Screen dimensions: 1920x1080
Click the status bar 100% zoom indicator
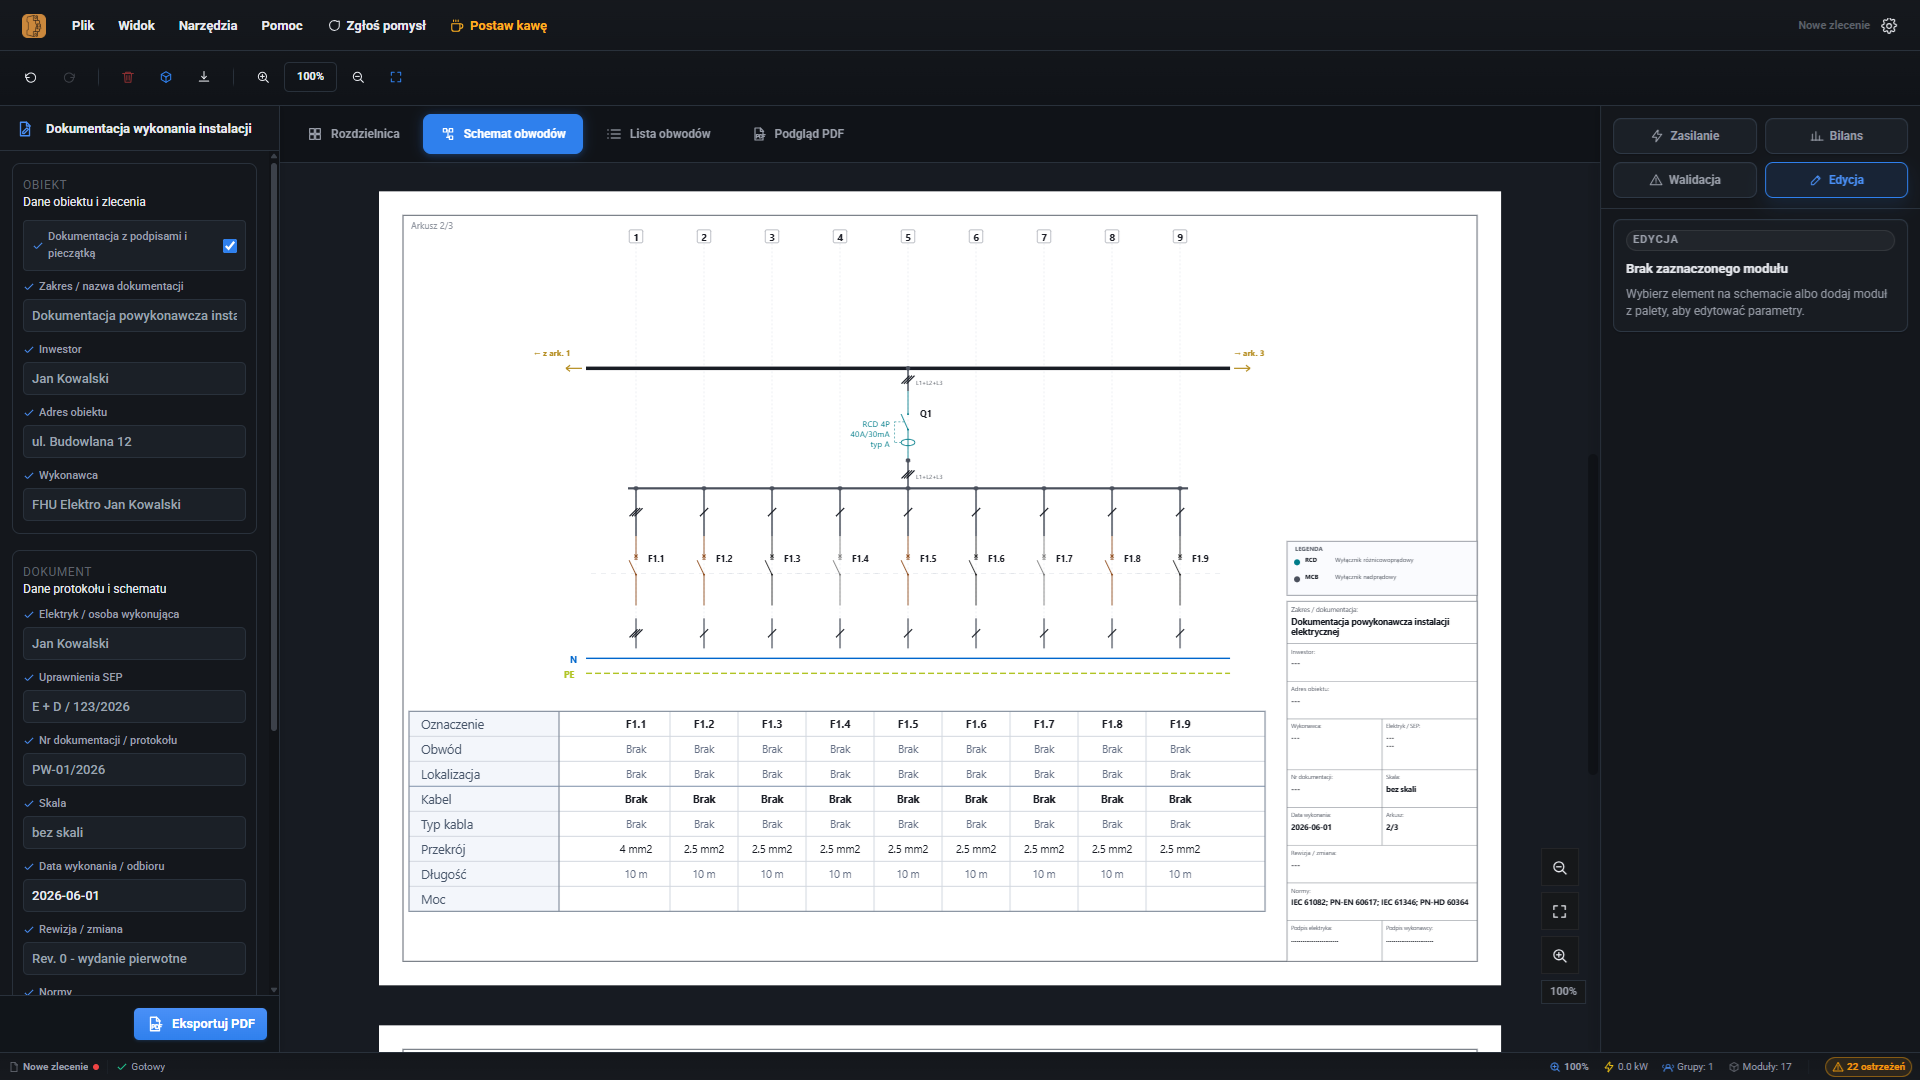pyautogui.click(x=1569, y=1067)
